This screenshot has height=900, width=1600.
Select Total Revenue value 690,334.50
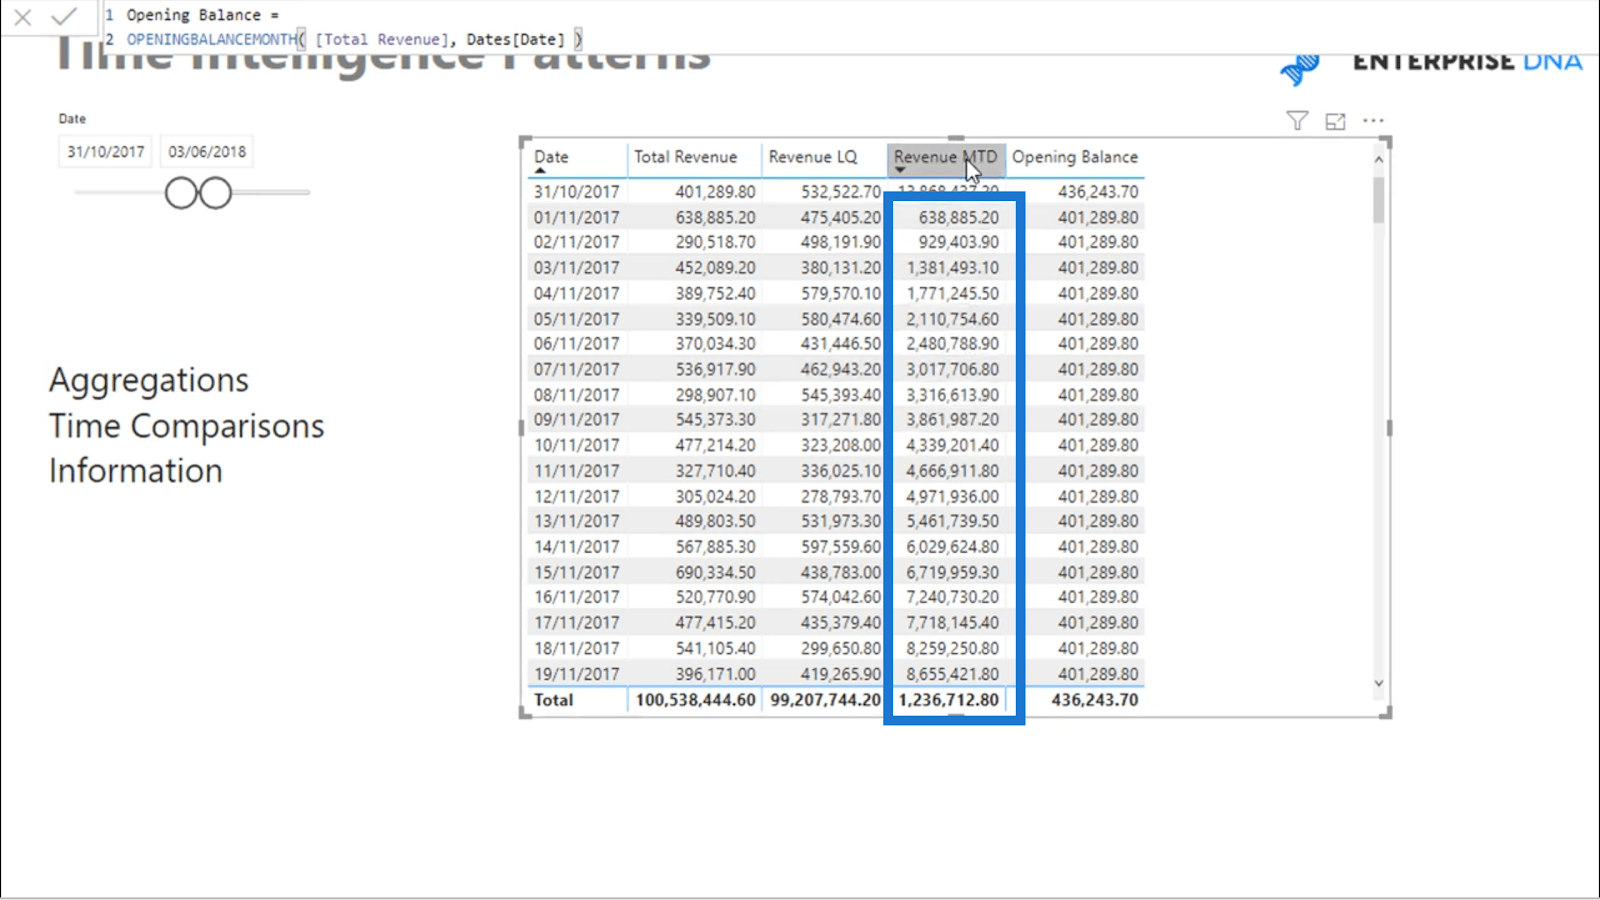point(715,573)
